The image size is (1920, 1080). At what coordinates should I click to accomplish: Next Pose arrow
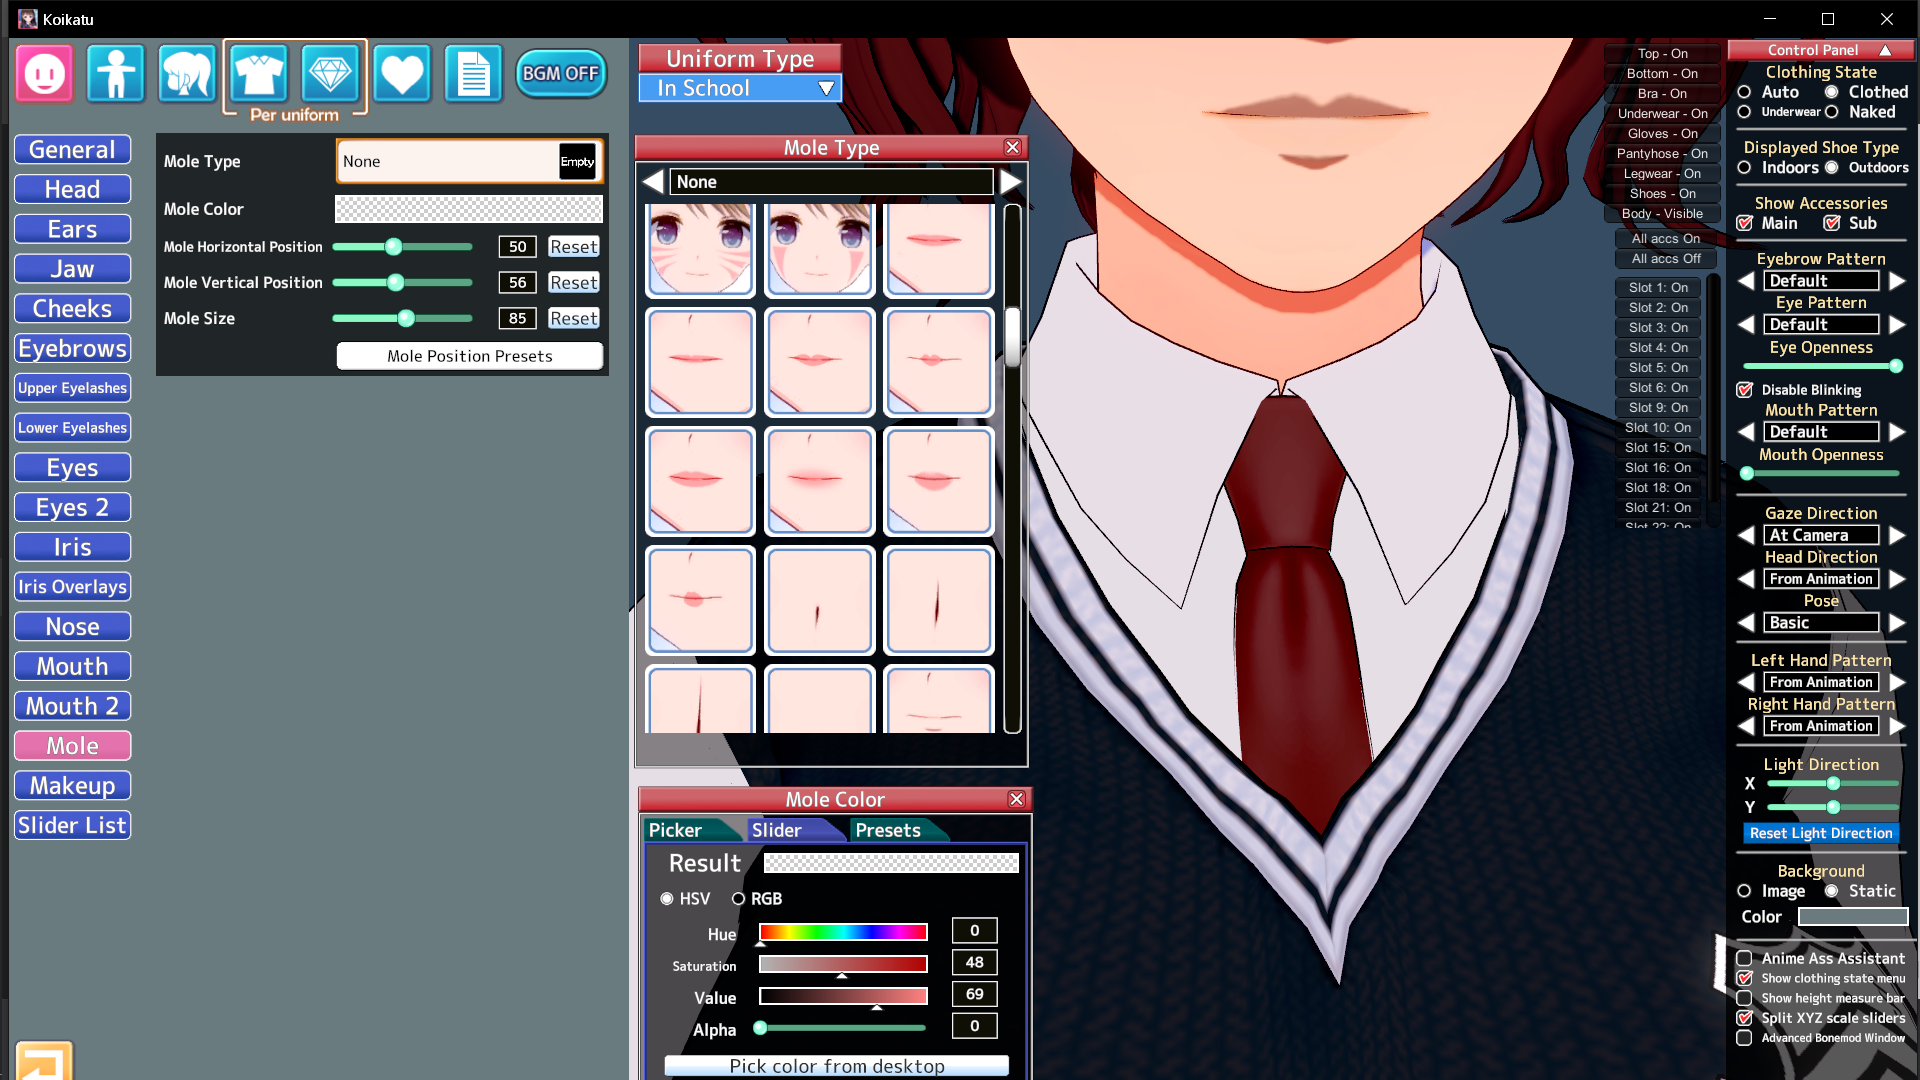click(x=1897, y=623)
